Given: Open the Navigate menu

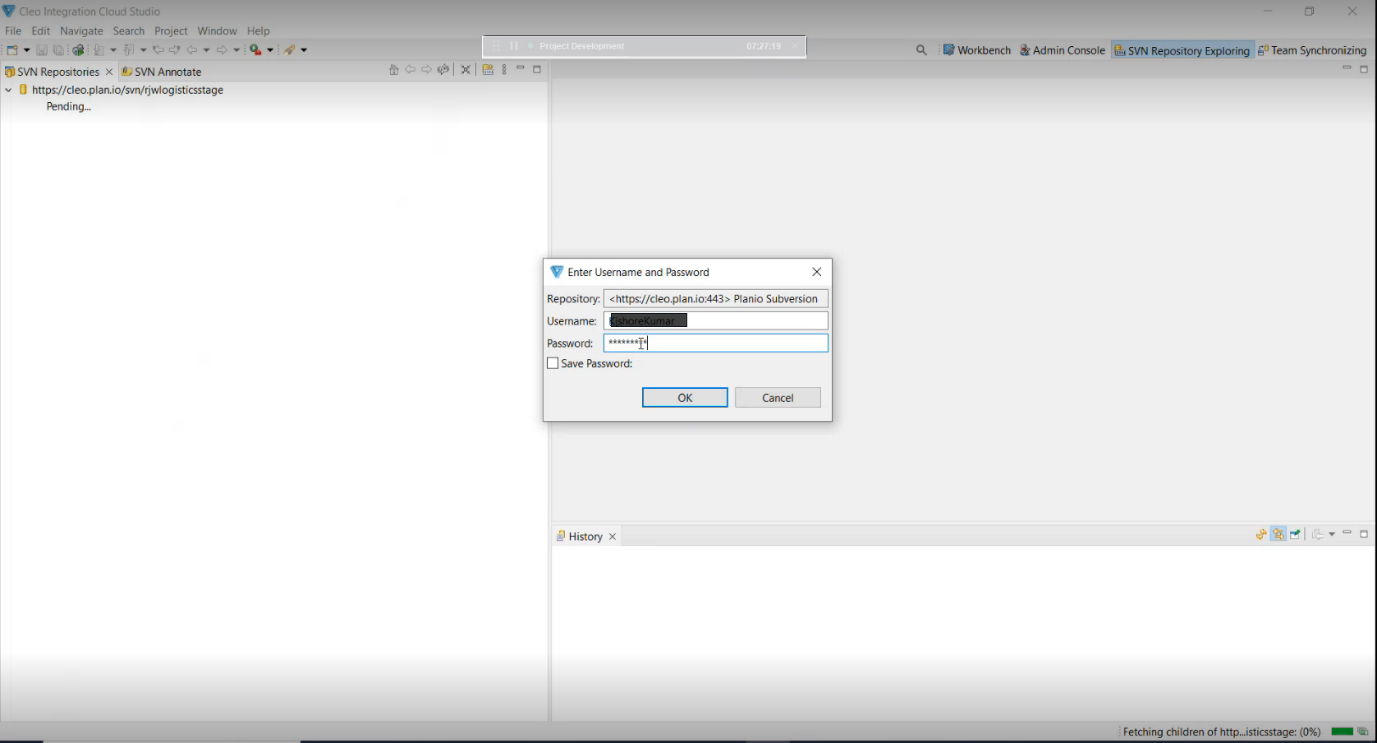Looking at the screenshot, I should click(x=81, y=31).
